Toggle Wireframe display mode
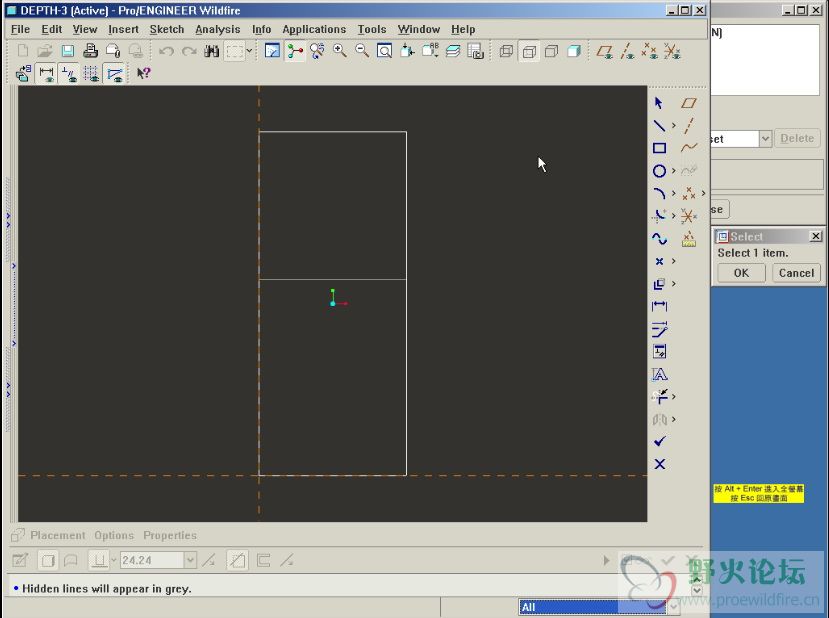 (x=506, y=51)
